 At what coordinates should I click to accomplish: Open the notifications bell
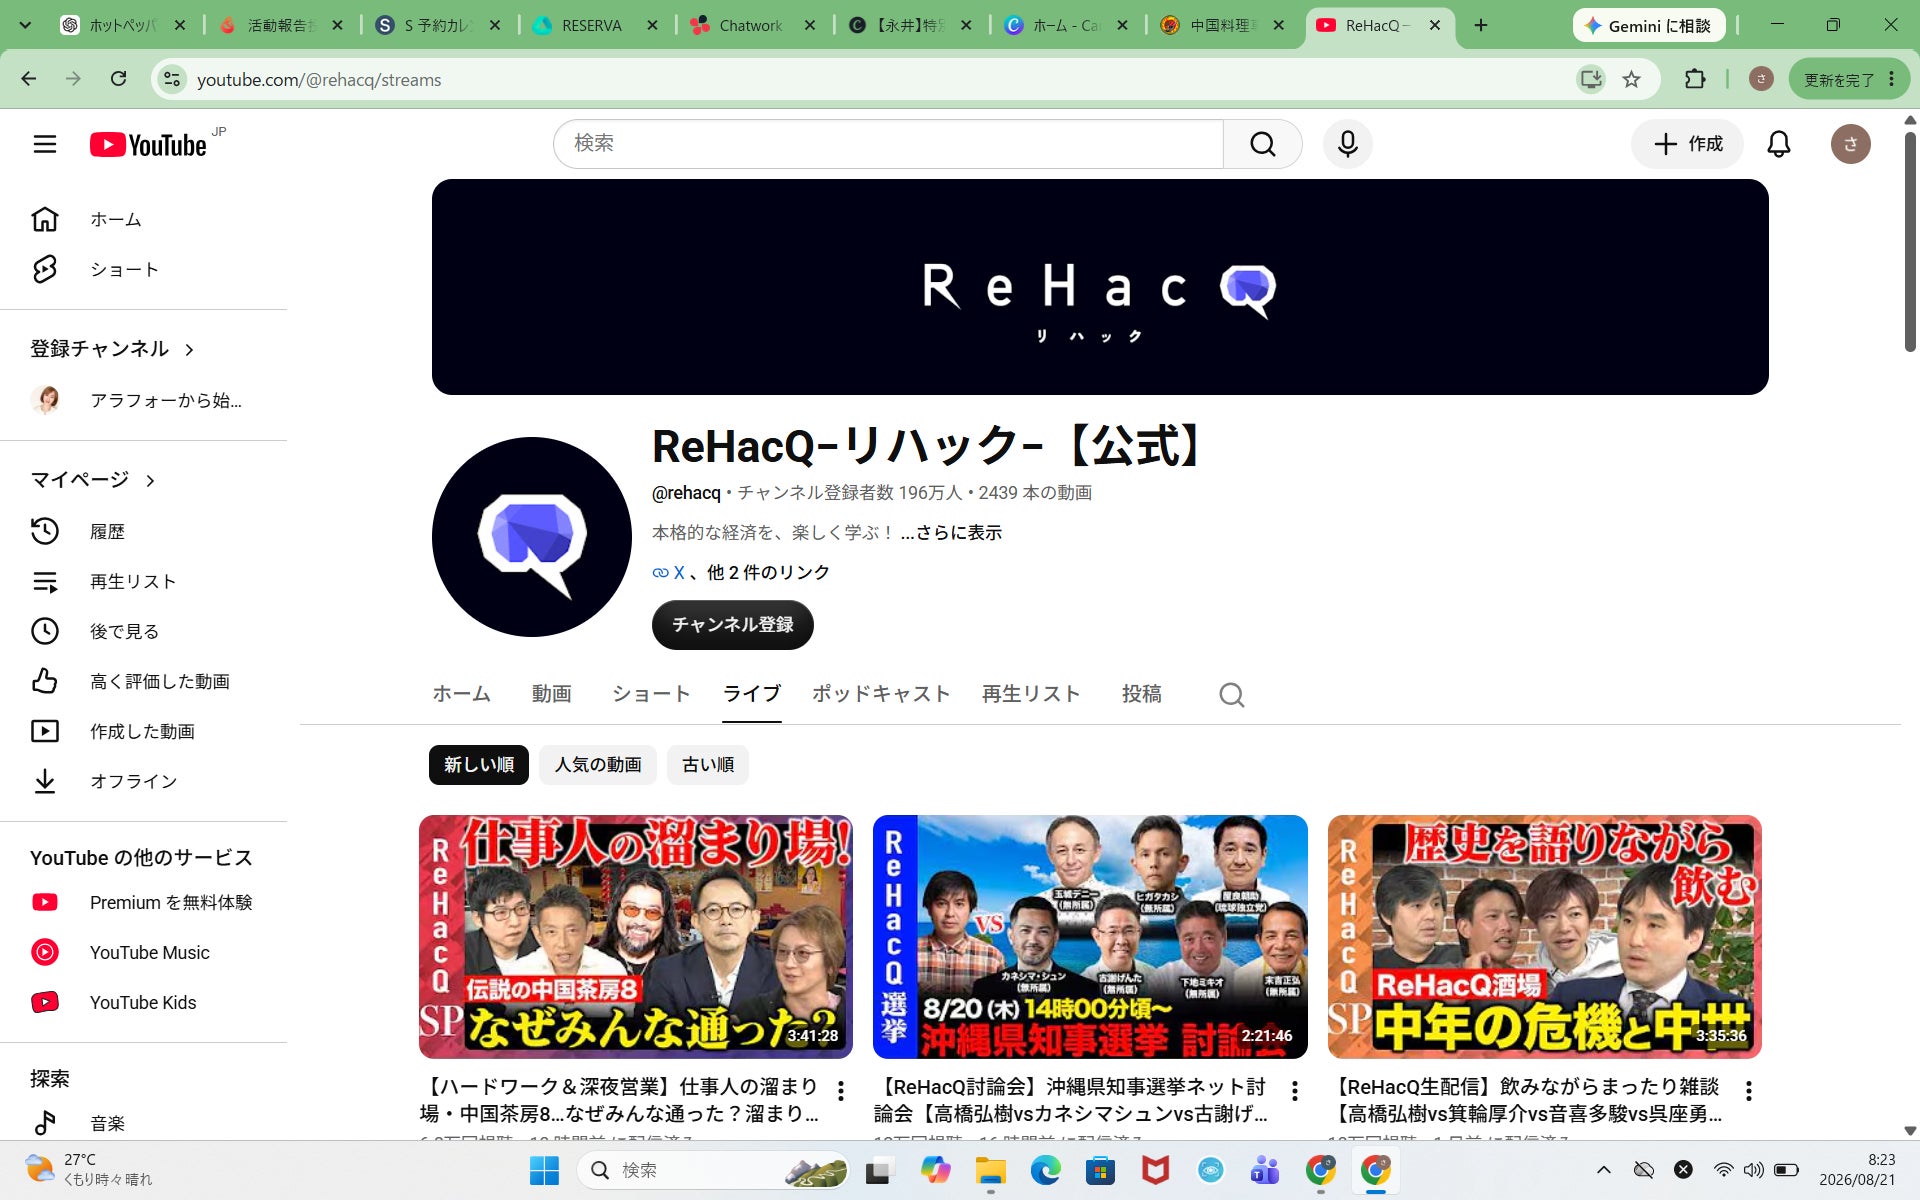(x=1778, y=144)
